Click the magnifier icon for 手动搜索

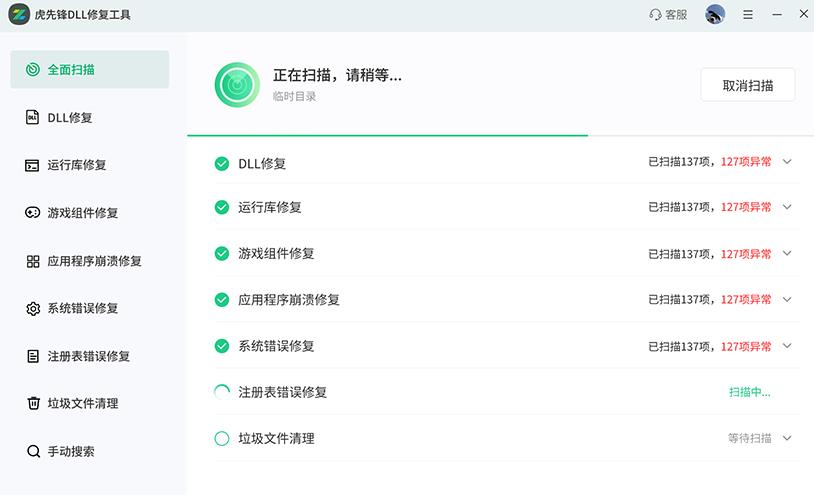pos(32,452)
